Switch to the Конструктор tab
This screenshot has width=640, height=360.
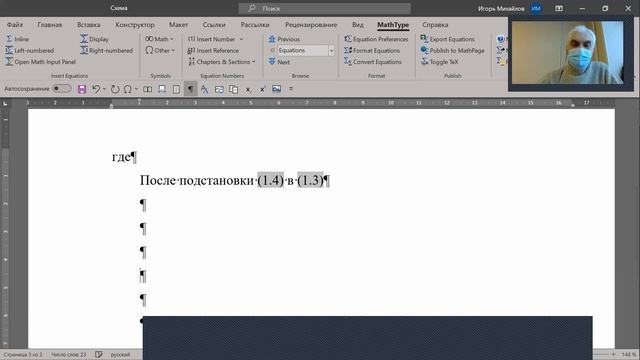pyautogui.click(x=135, y=25)
